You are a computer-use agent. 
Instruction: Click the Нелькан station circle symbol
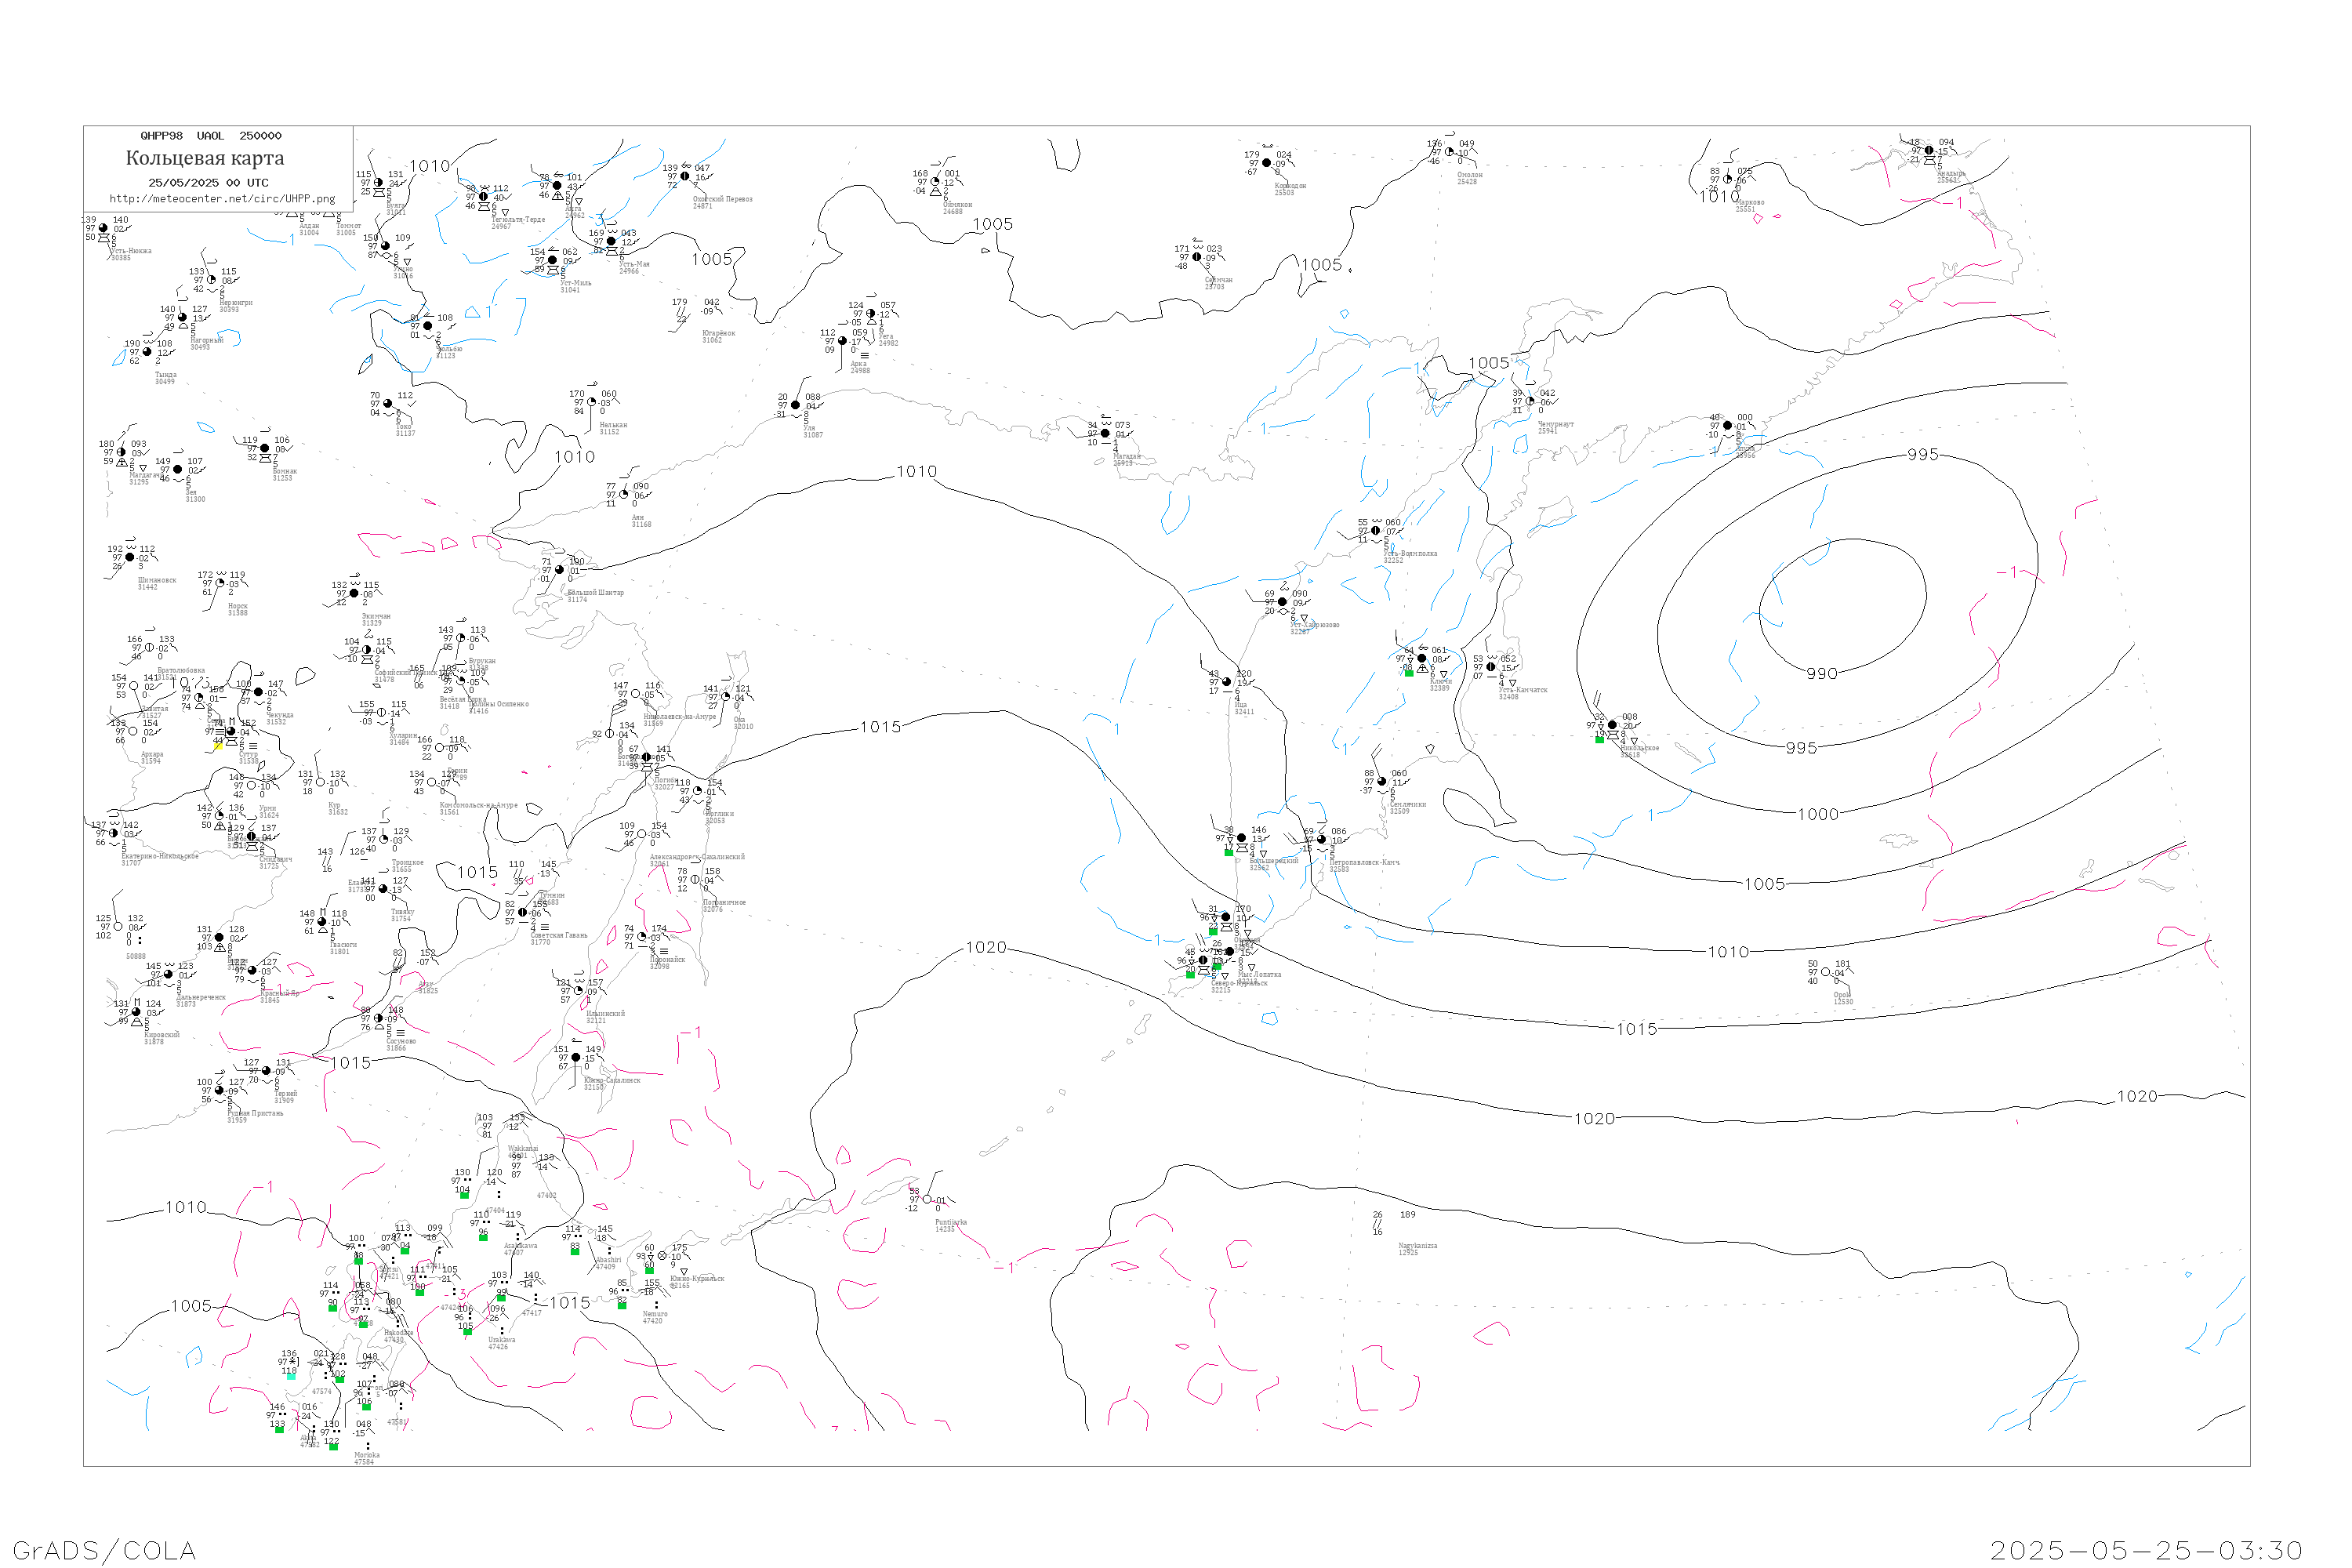(591, 403)
